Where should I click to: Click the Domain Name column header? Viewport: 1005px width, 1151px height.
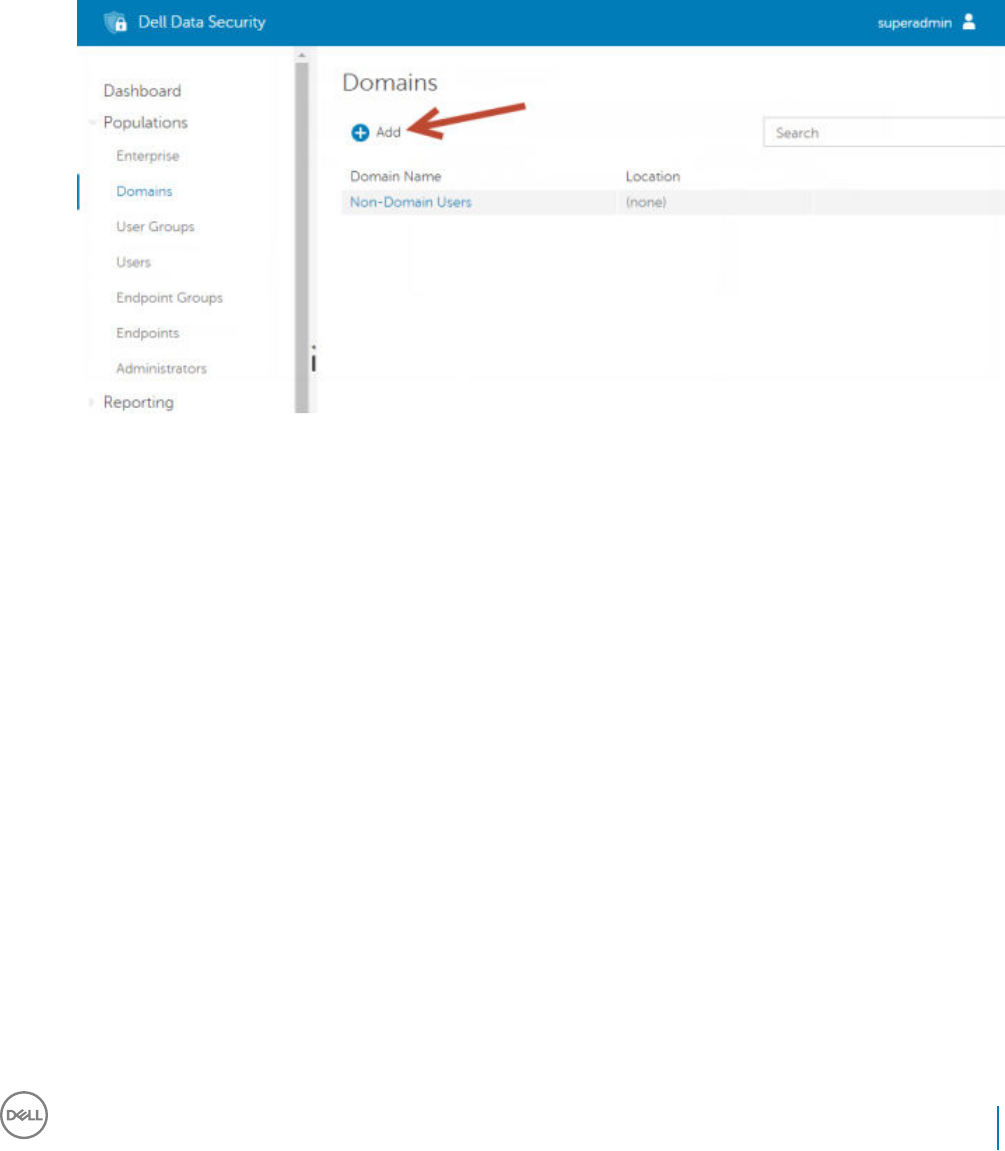click(396, 176)
